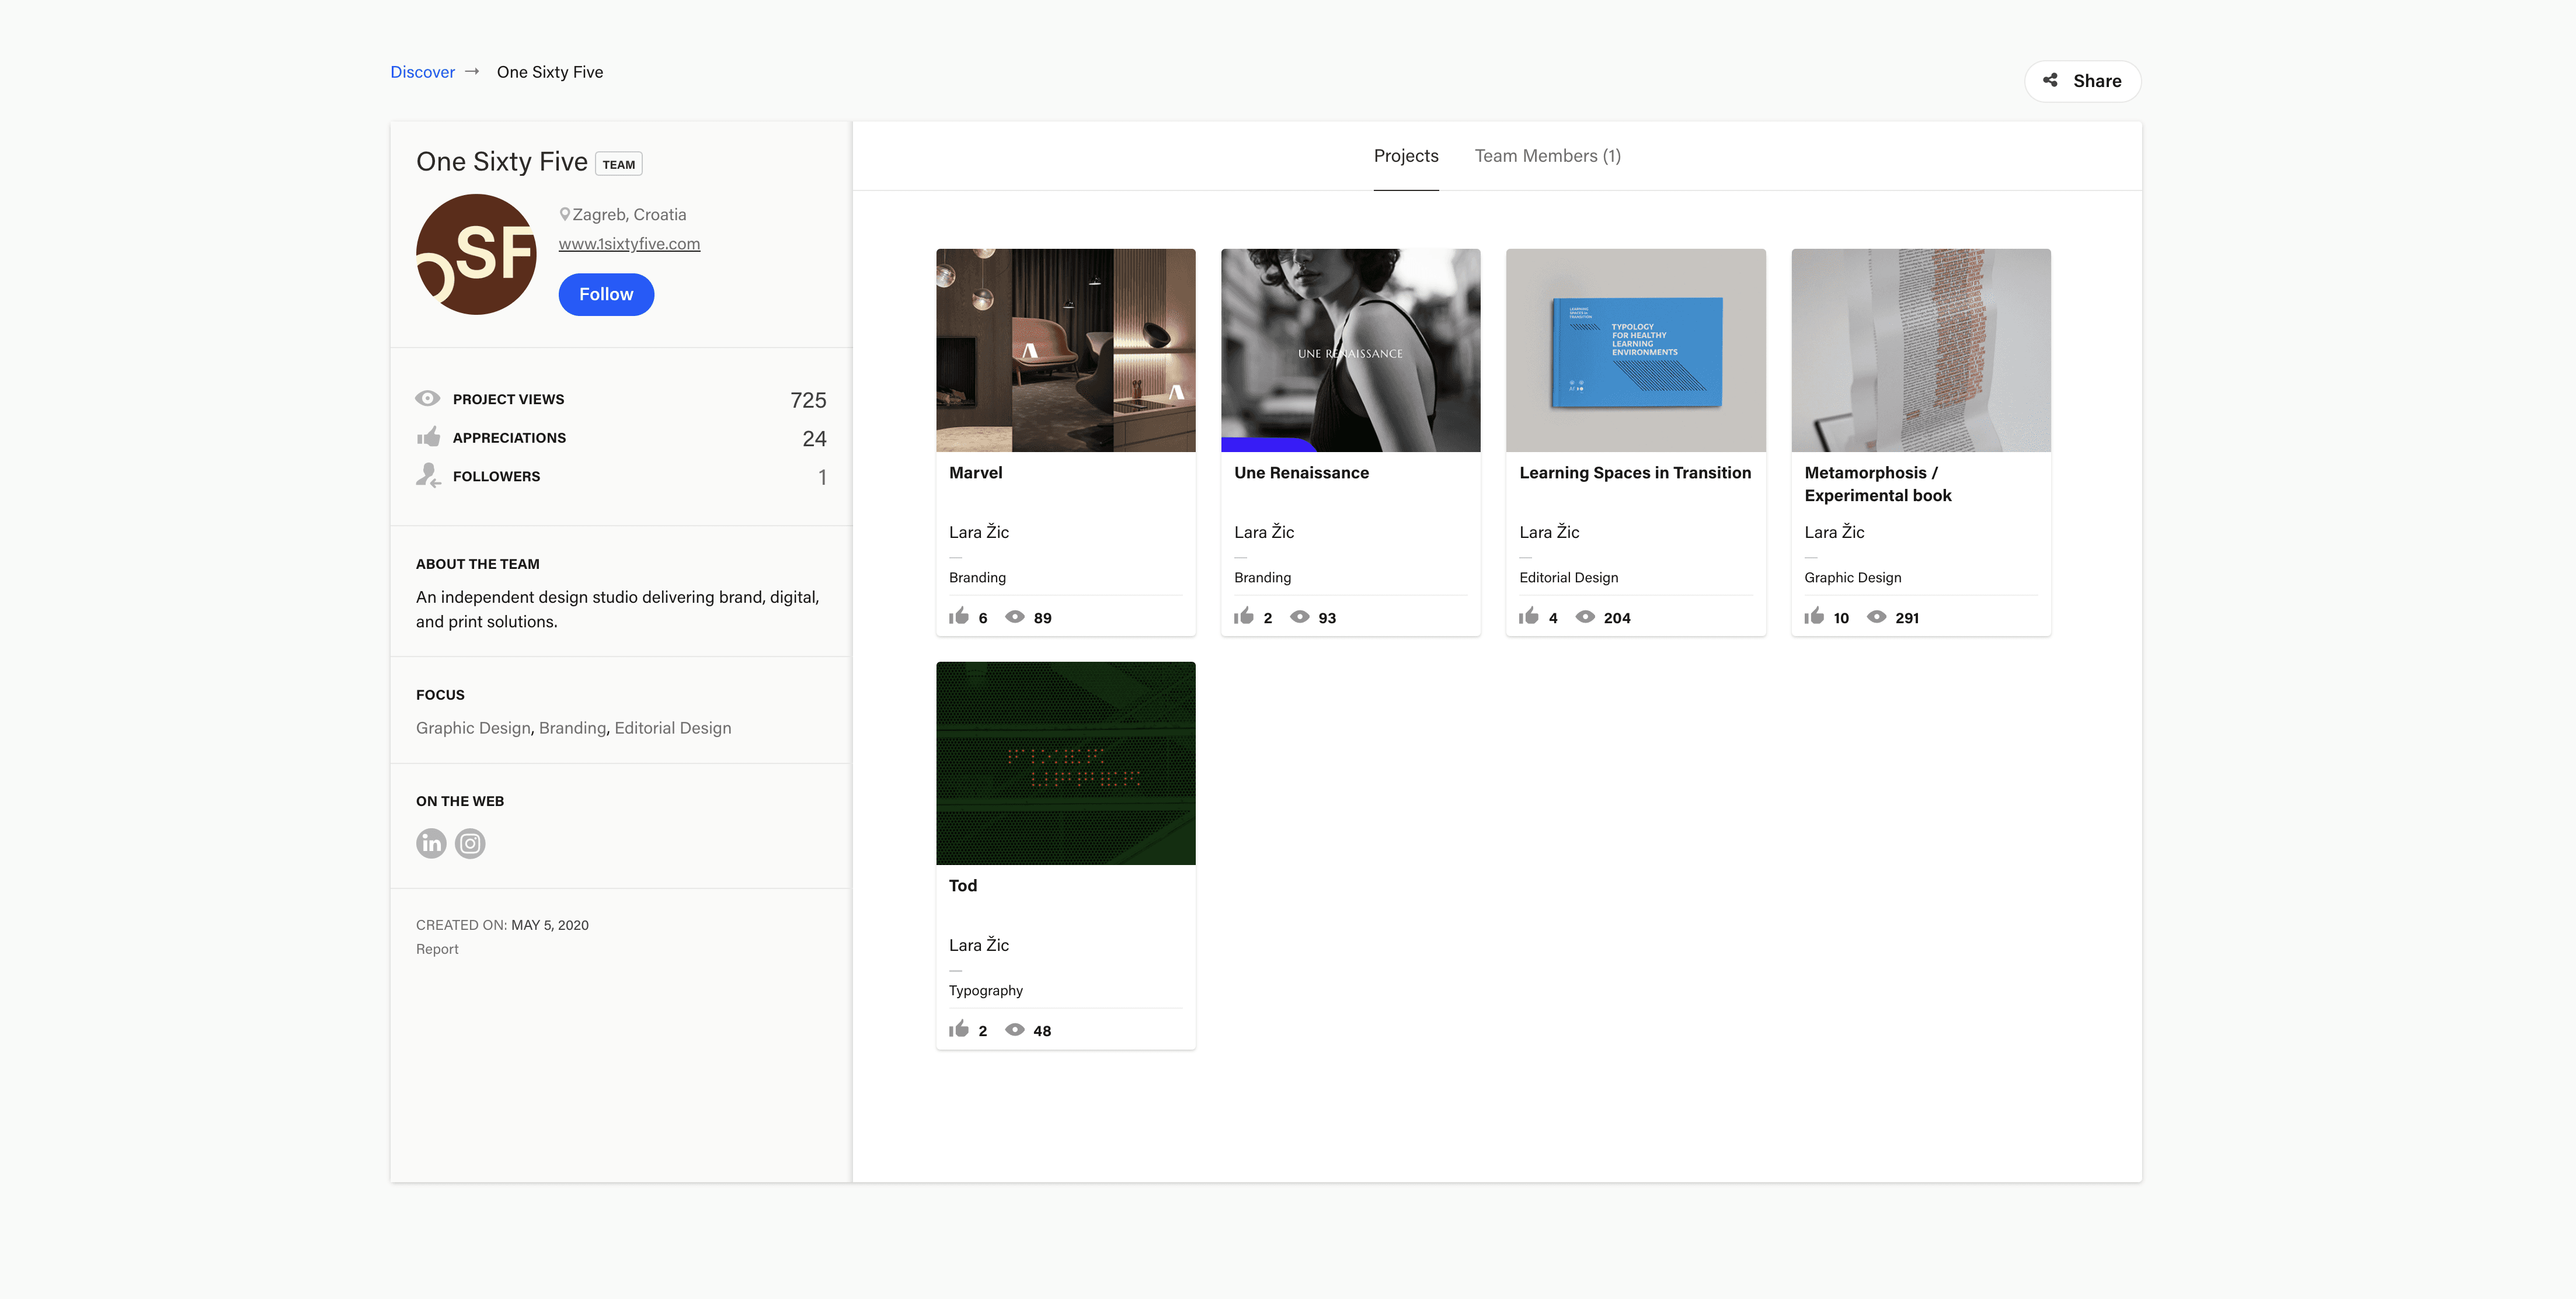This screenshot has height=1299, width=2576.
Task: Open the www.1sixtyfive.com website link
Action: tap(629, 243)
